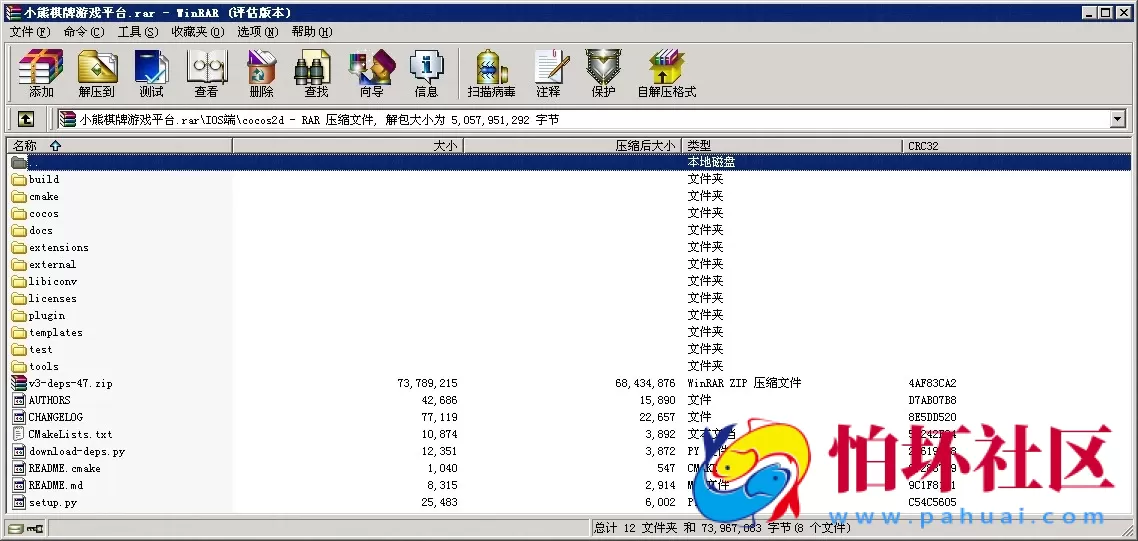1138x541 pixels.
Task: Click CRC32 value 4AF83CA2
Action: [932, 383]
